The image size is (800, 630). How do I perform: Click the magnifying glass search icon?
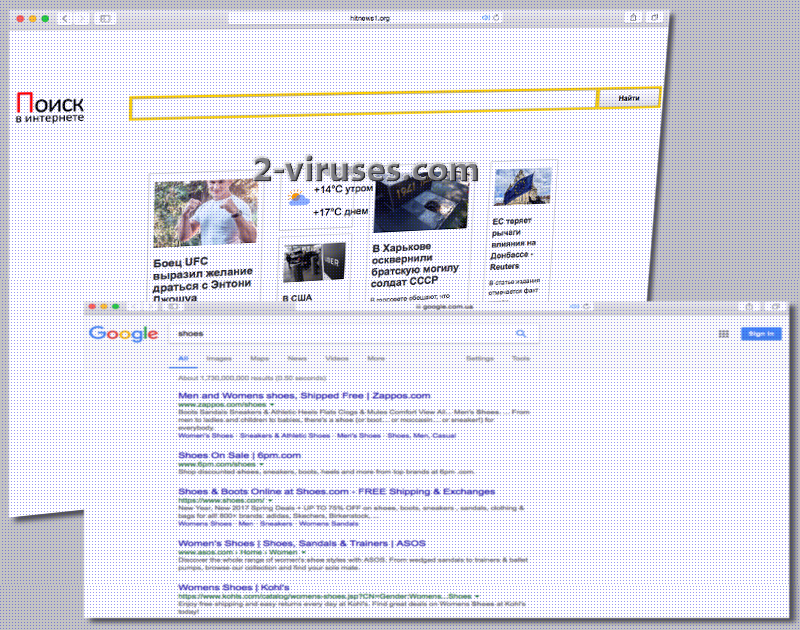[x=522, y=333]
